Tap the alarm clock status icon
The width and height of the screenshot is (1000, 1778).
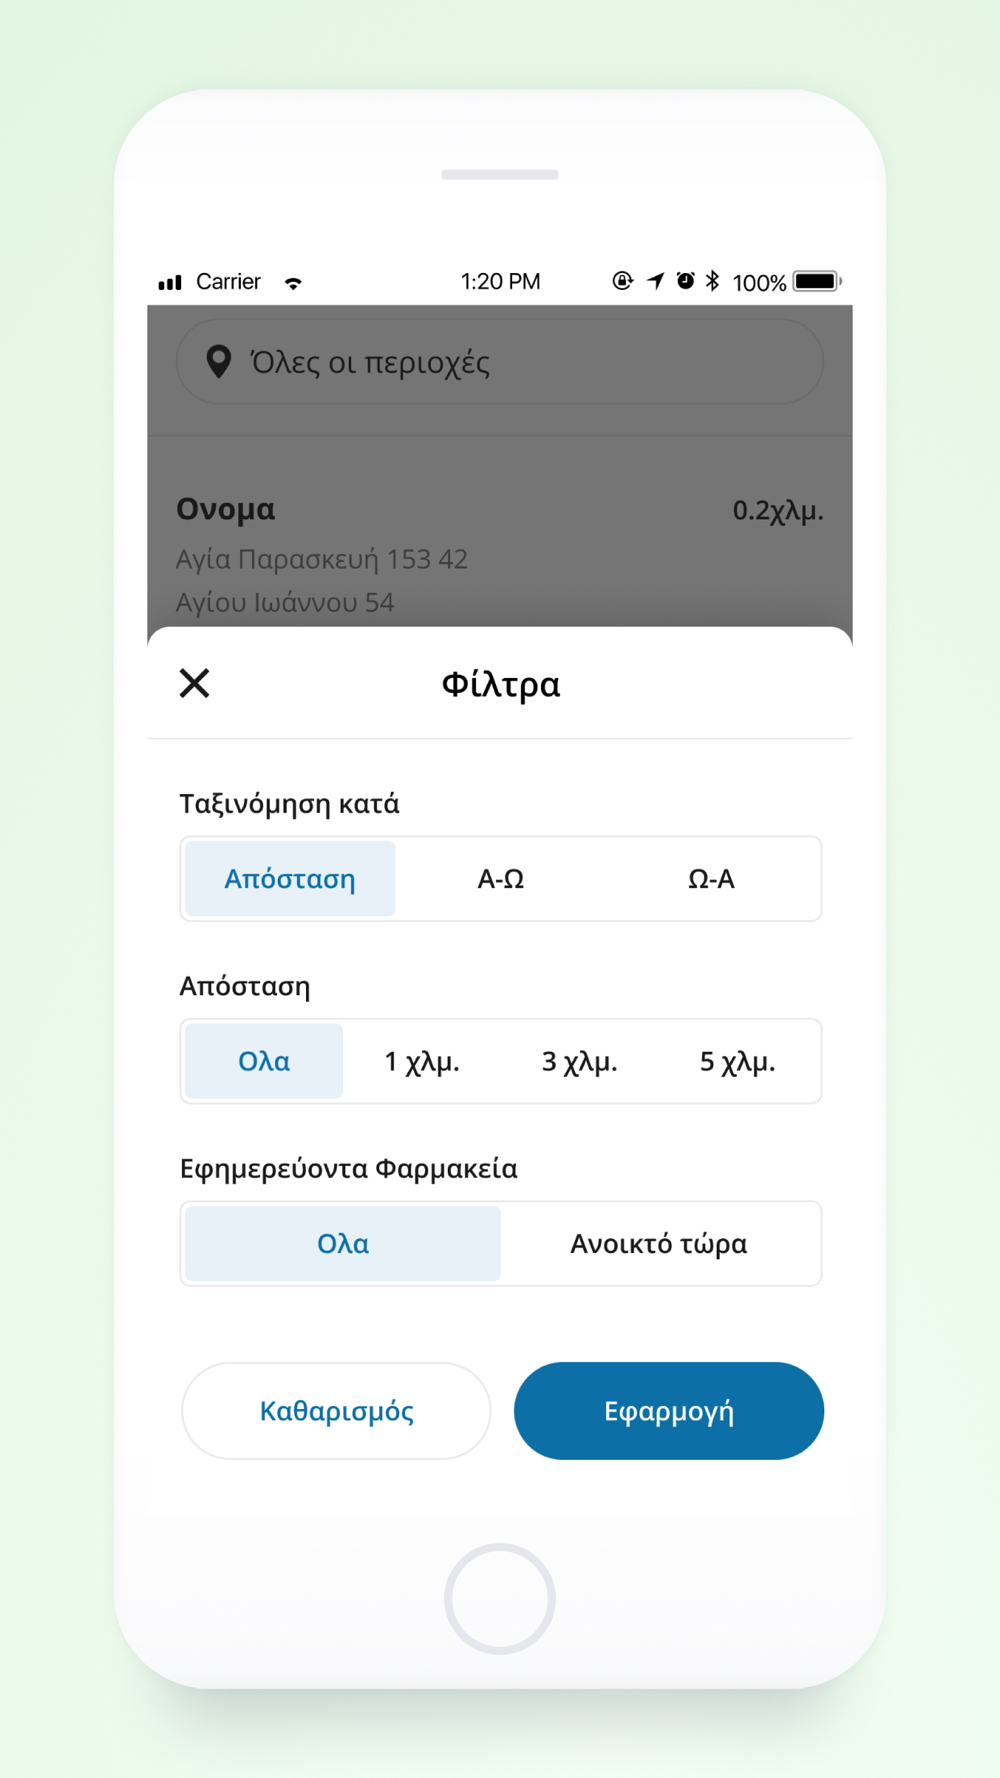point(685,281)
